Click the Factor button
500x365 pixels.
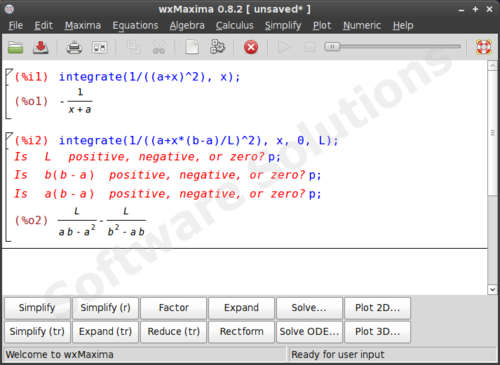pos(174,308)
